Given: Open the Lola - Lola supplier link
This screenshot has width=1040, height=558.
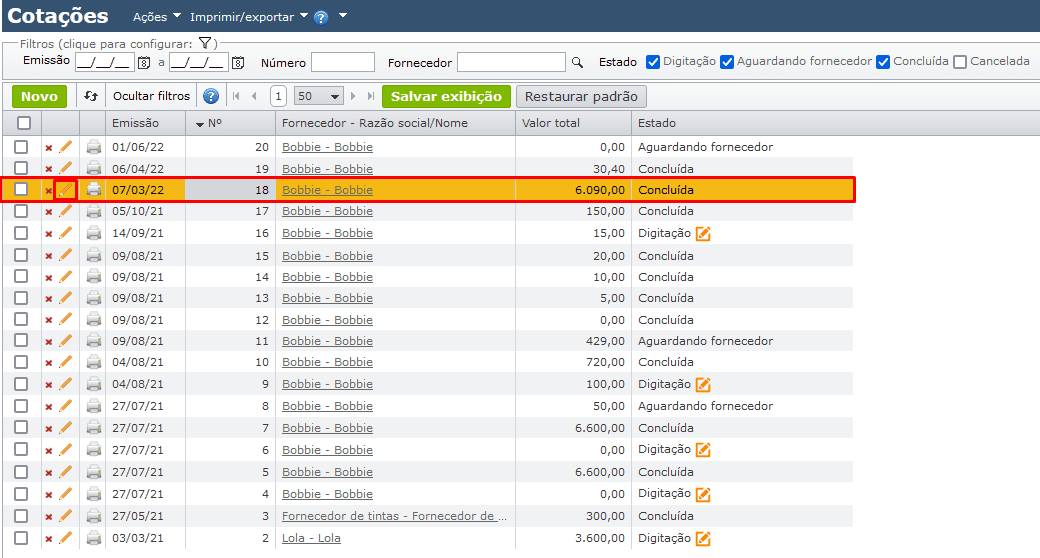Looking at the screenshot, I should tap(311, 537).
